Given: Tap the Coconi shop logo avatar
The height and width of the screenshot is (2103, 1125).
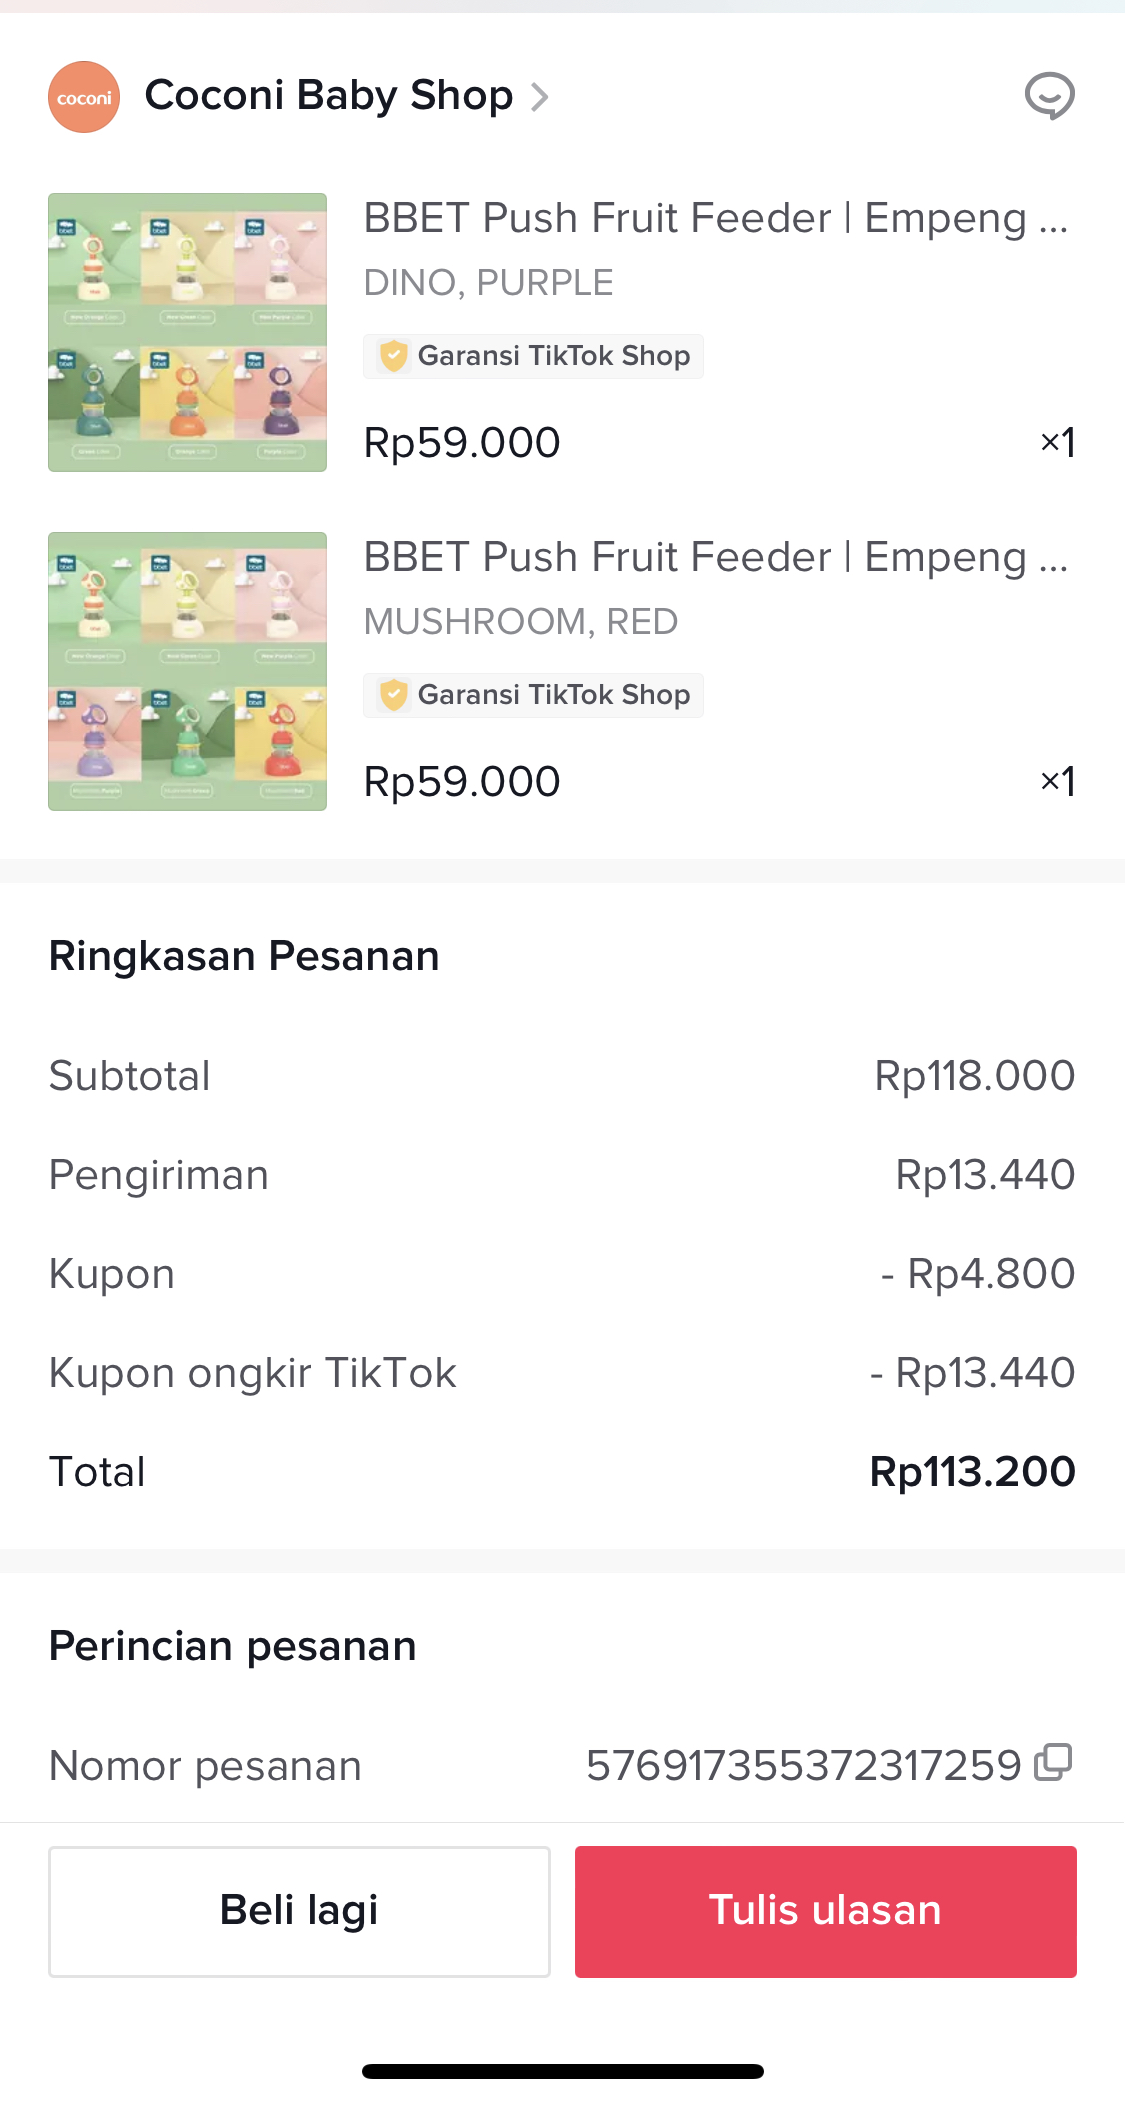Looking at the screenshot, I should pos(84,97).
